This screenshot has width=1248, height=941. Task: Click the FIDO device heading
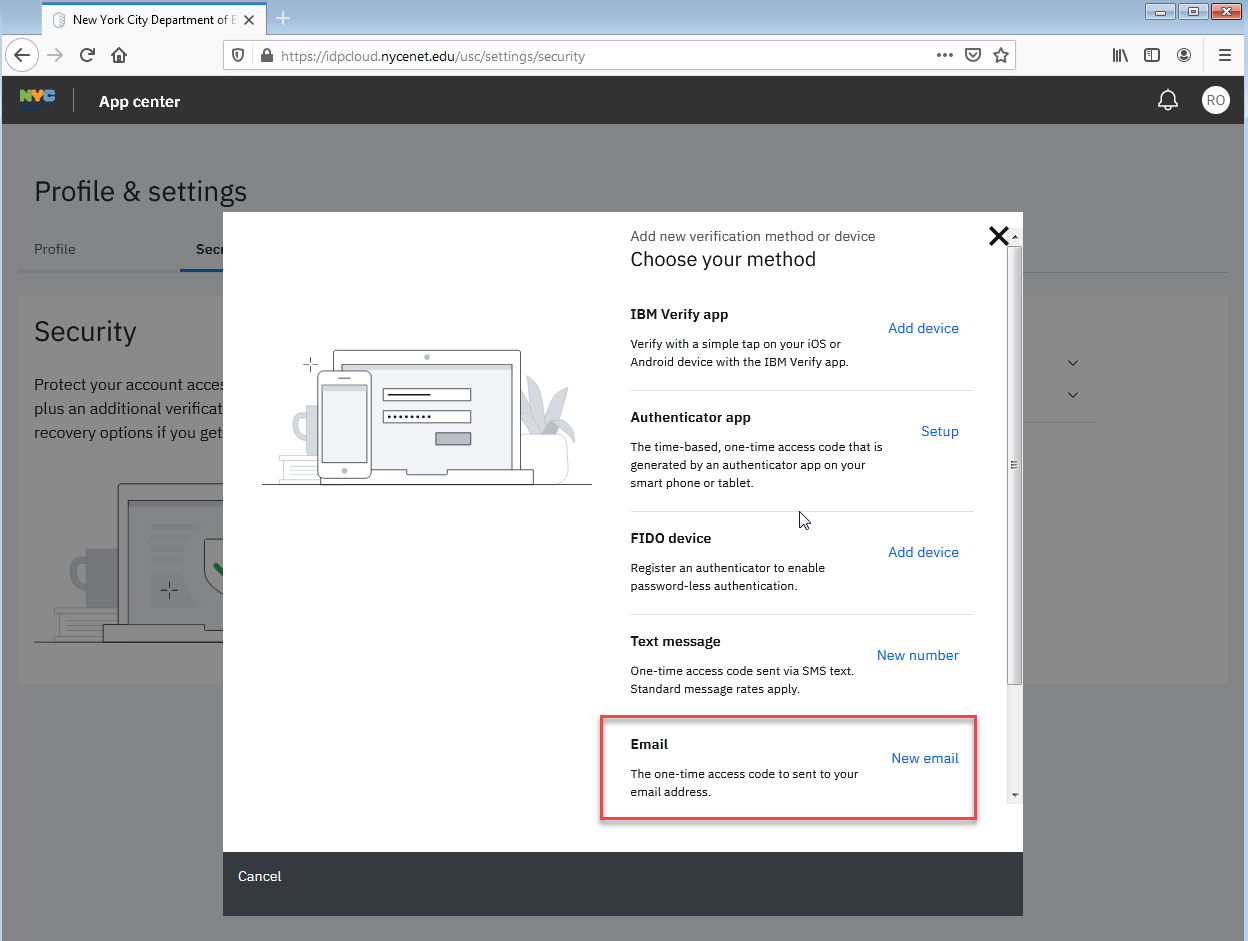[670, 538]
